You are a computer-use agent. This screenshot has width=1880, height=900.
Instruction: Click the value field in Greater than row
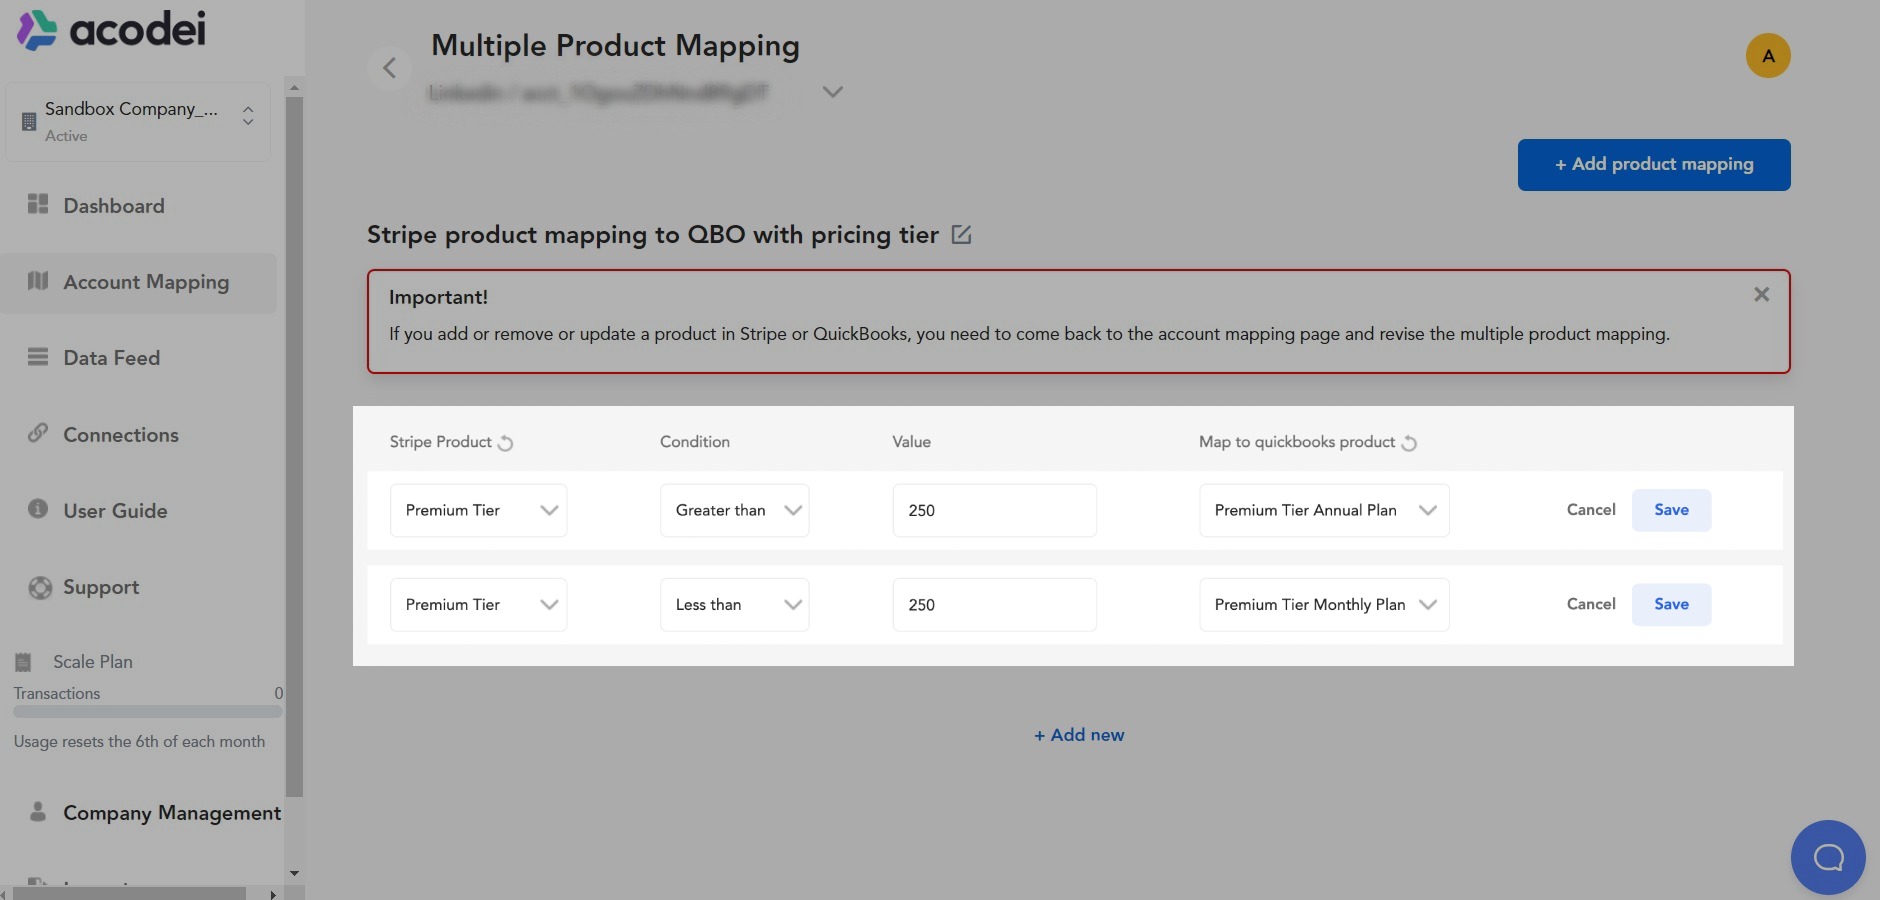tap(994, 510)
